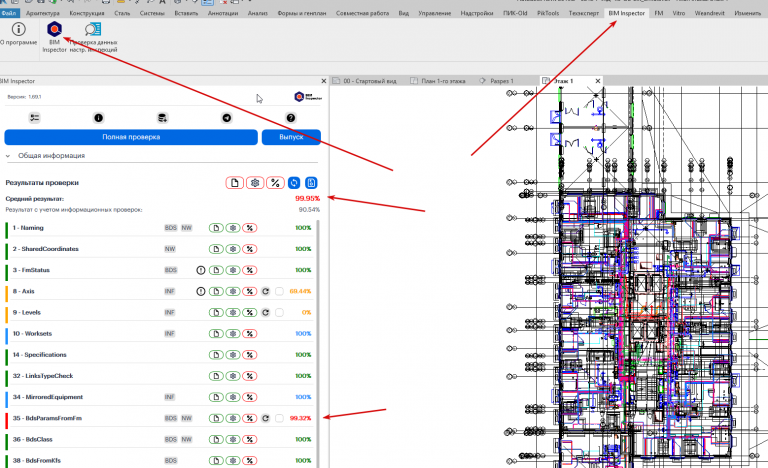Viewport: 768px width, 468px height.
Task: Click the INF tag on 9 - Levels row
Action: coord(169,312)
